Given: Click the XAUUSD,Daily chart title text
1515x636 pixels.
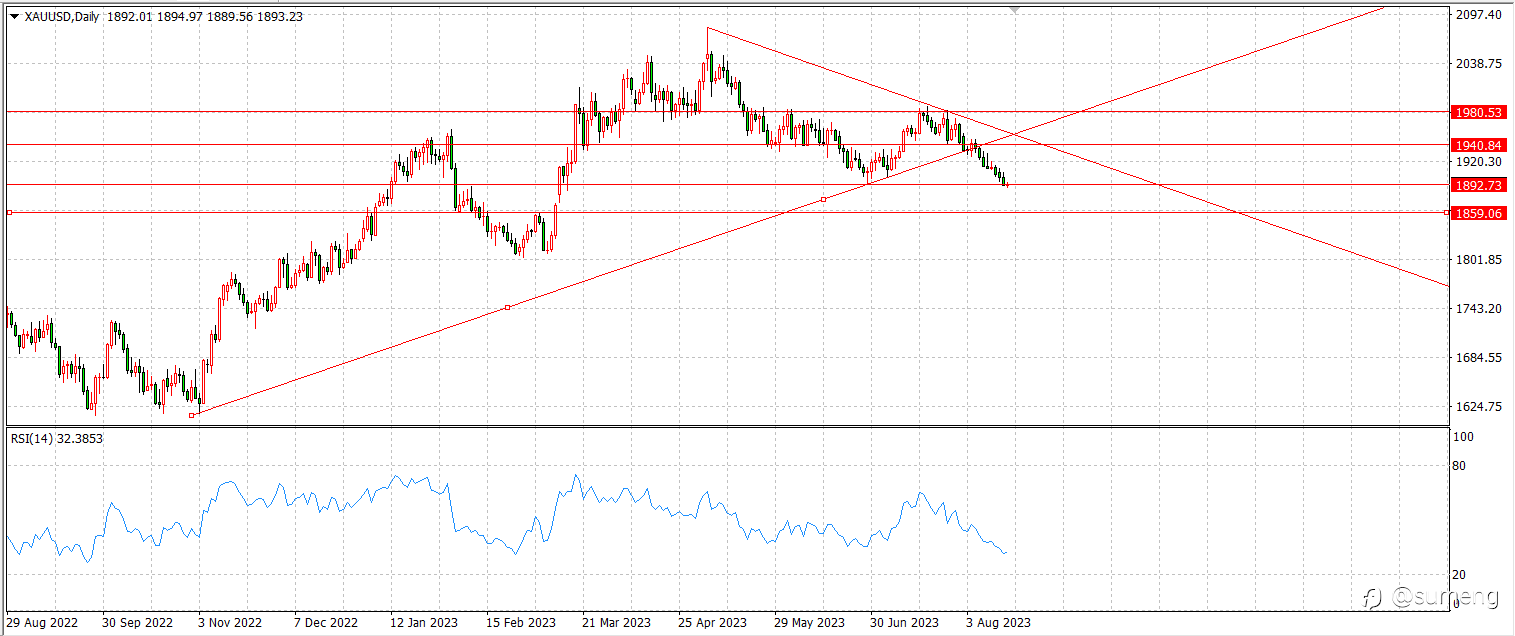Looking at the screenshot, I should coord(61,16).
